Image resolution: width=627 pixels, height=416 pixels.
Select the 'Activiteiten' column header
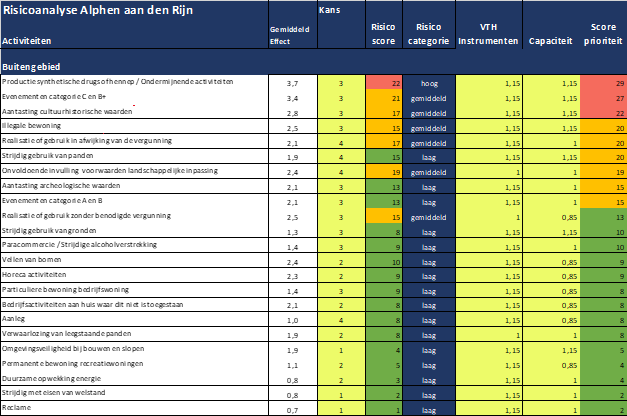click(x=27, y=43)
